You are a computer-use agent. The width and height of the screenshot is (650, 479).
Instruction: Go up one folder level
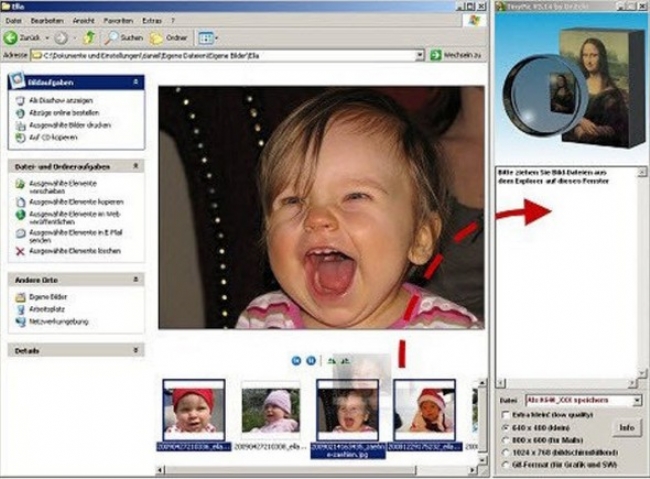coord(89,38)
